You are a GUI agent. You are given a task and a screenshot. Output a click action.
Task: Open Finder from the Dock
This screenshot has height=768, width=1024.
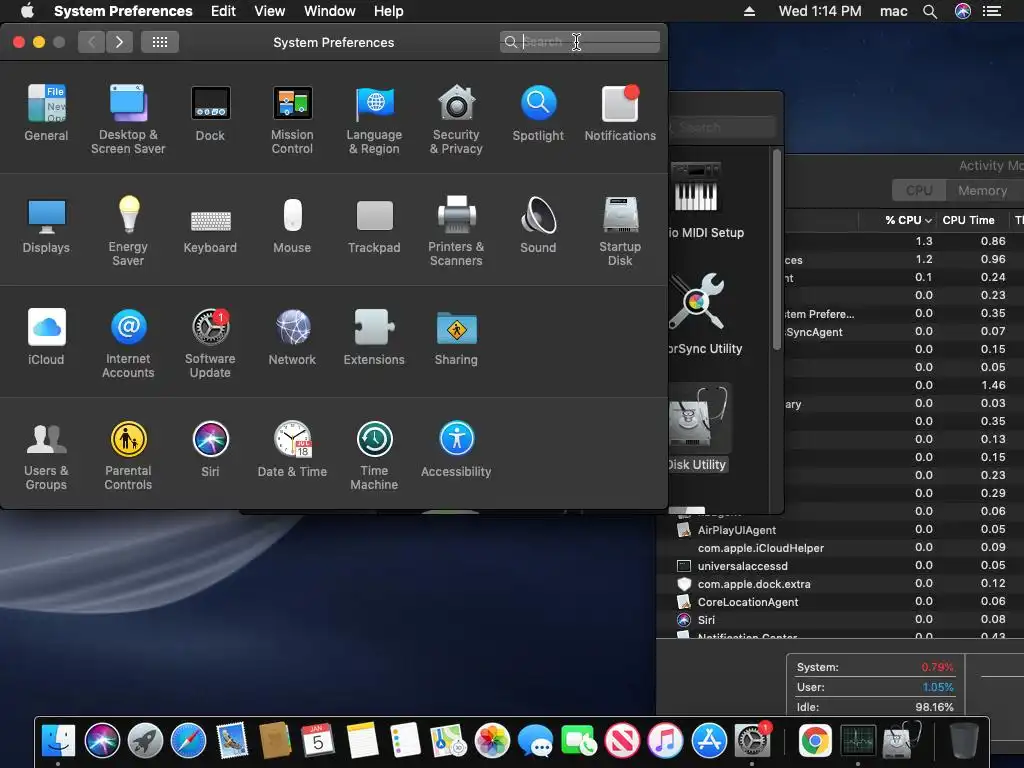click(x=58, y=741)
